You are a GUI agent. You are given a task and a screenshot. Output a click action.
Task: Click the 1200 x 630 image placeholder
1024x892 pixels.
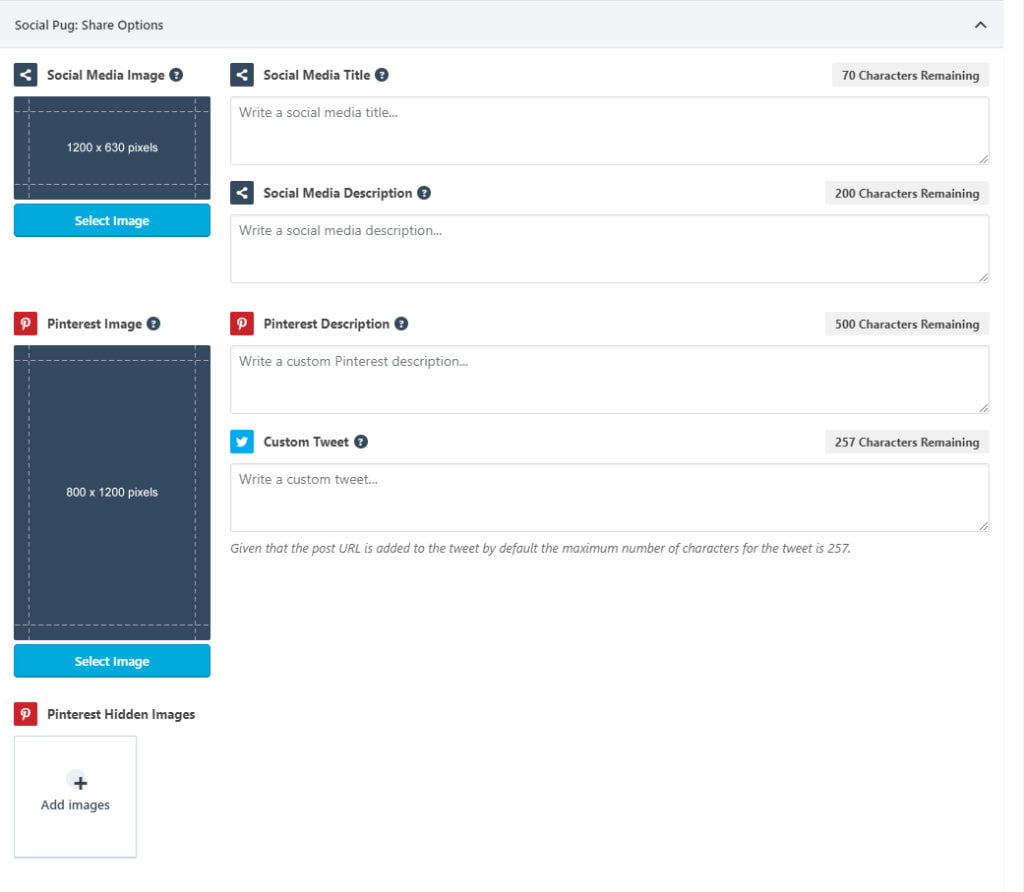(112, 148)
